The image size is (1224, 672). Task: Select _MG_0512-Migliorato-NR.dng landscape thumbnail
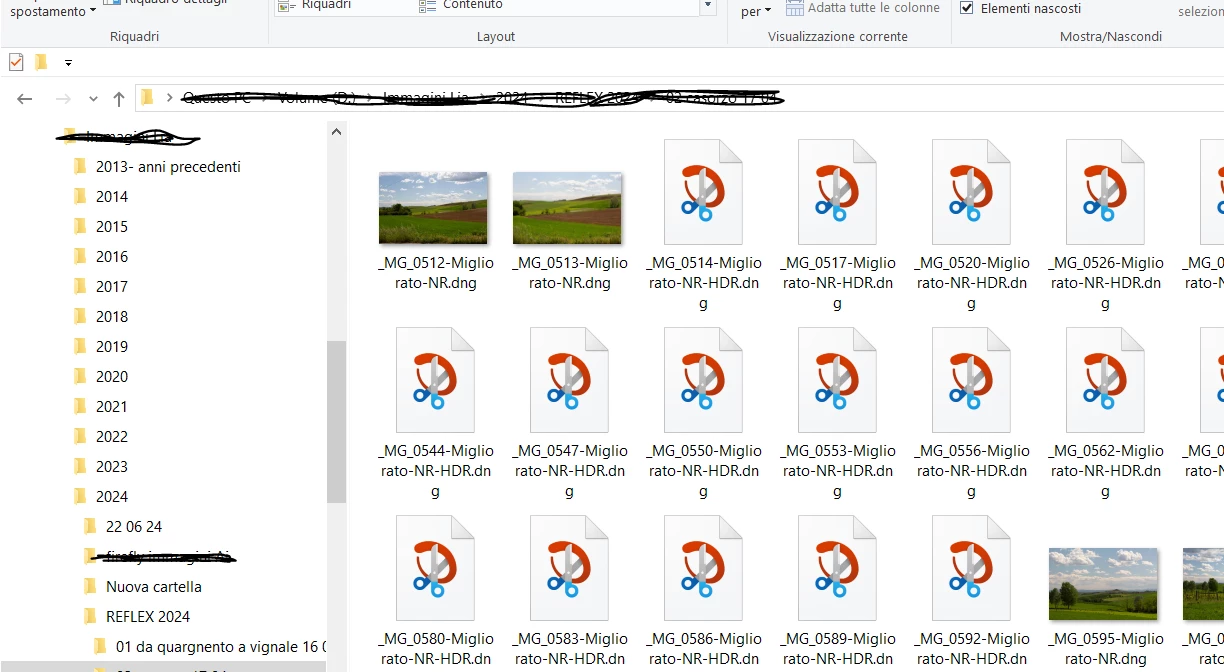tap(433, 208)
